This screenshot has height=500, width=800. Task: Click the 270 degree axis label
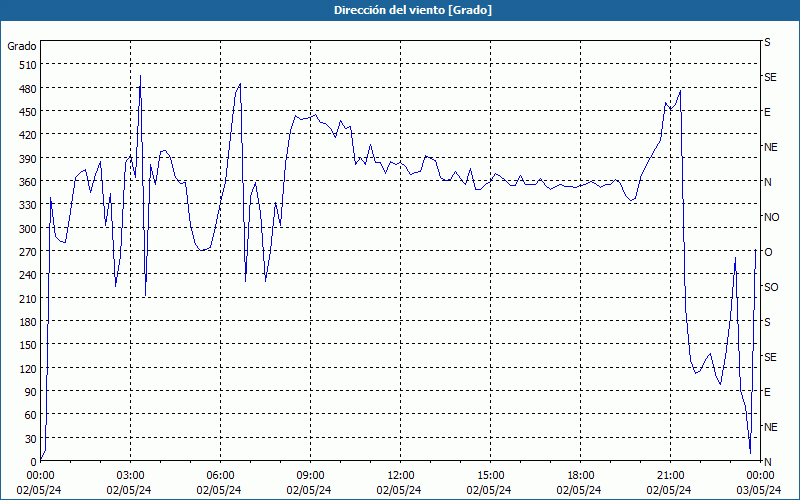coord(28,252)
